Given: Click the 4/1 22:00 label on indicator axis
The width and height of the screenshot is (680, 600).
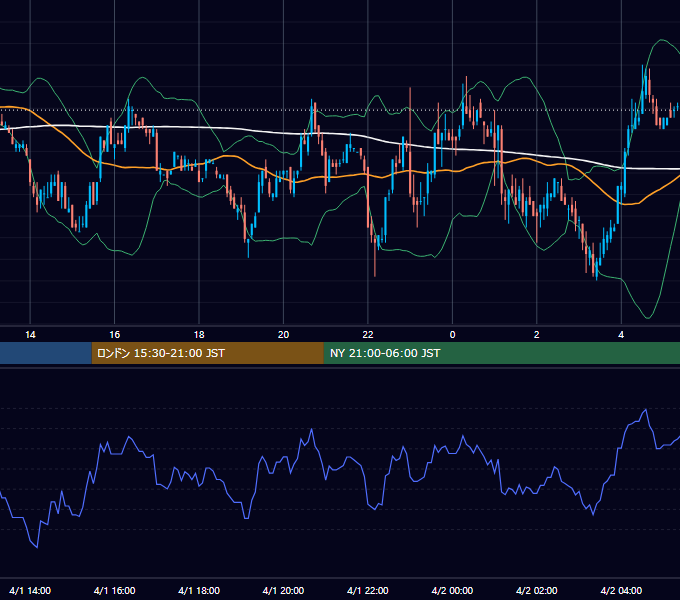Looking at the screenshot, I should pyautogui.click(x=368, y=590).
